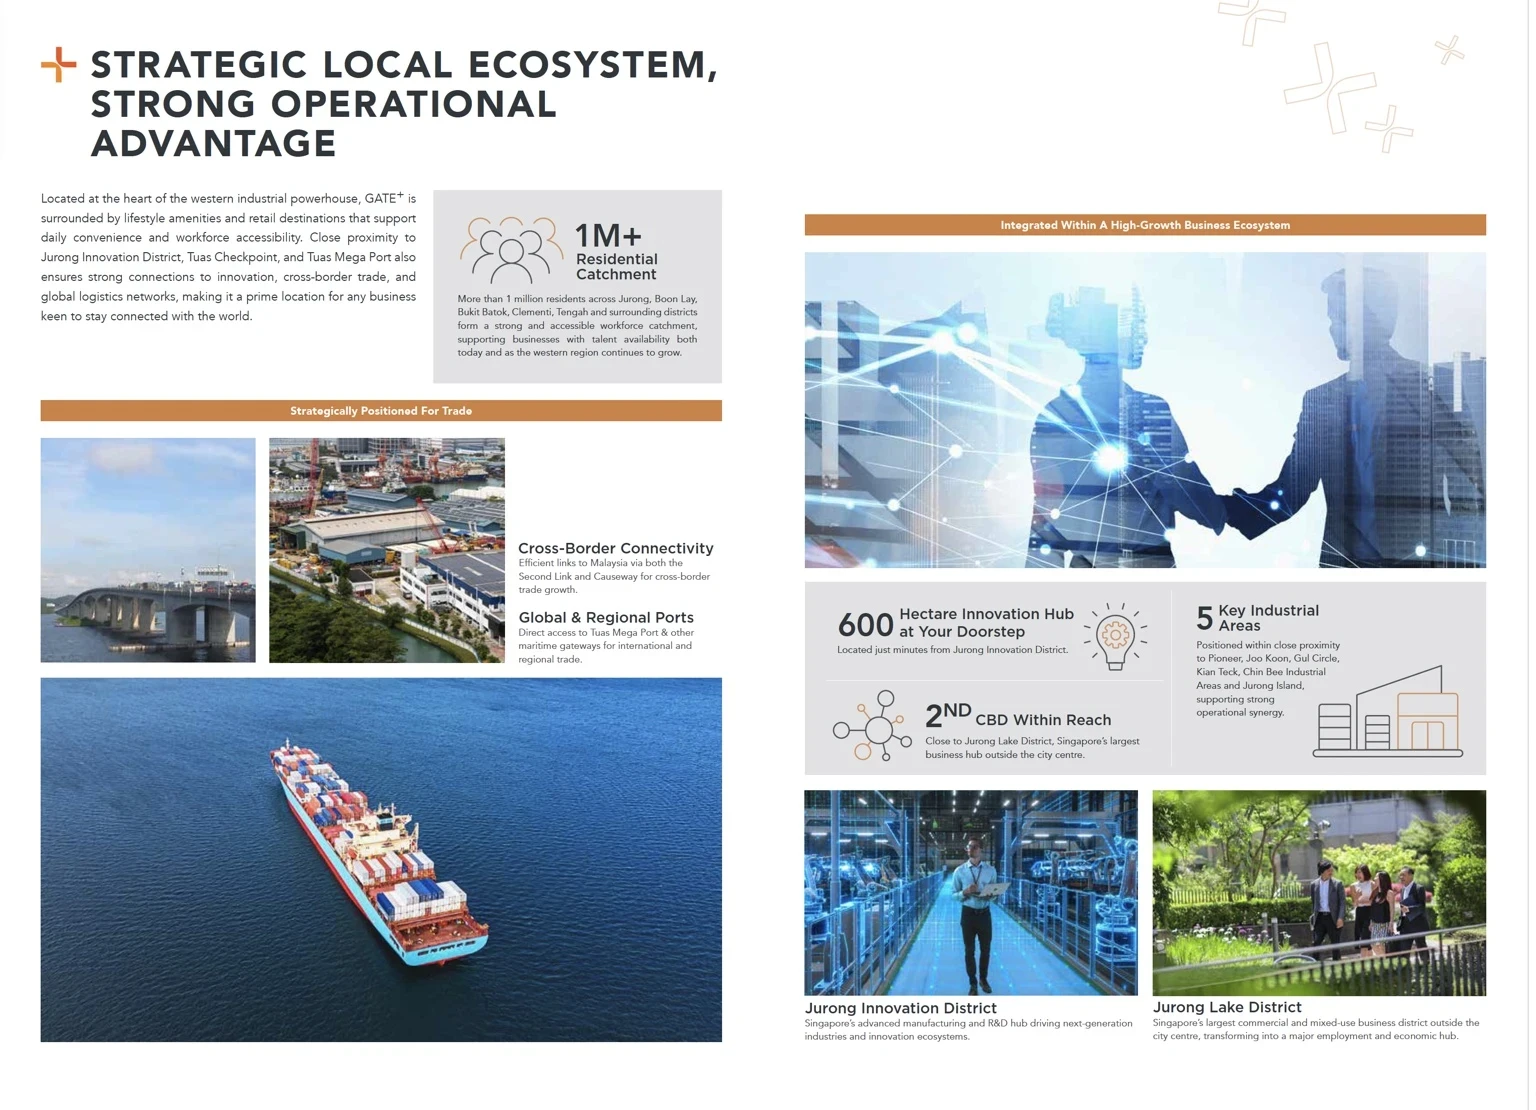Click the 'Residential Catchment' label
Image resolution: width=1536 pixels, height=1110 pixels.
click(x=616, y=267)
